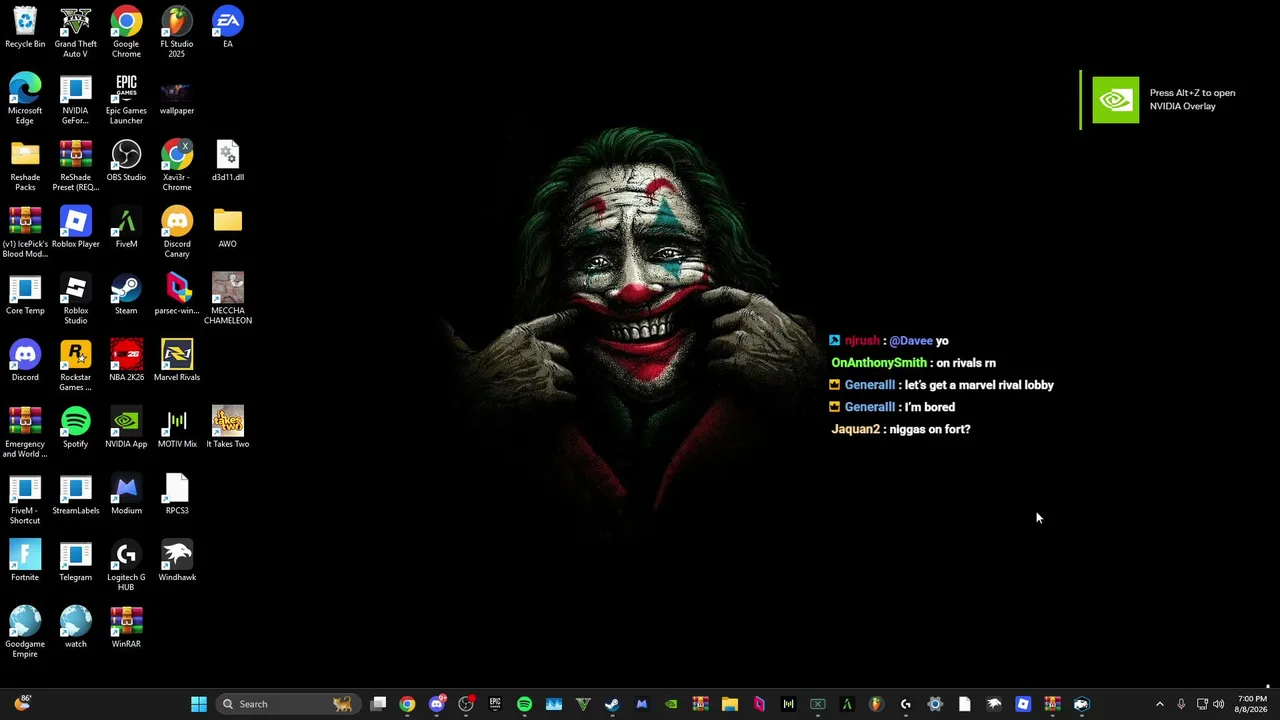Select the Spotify desktop shortcut
1280x720 pixels.
(76, 428)
